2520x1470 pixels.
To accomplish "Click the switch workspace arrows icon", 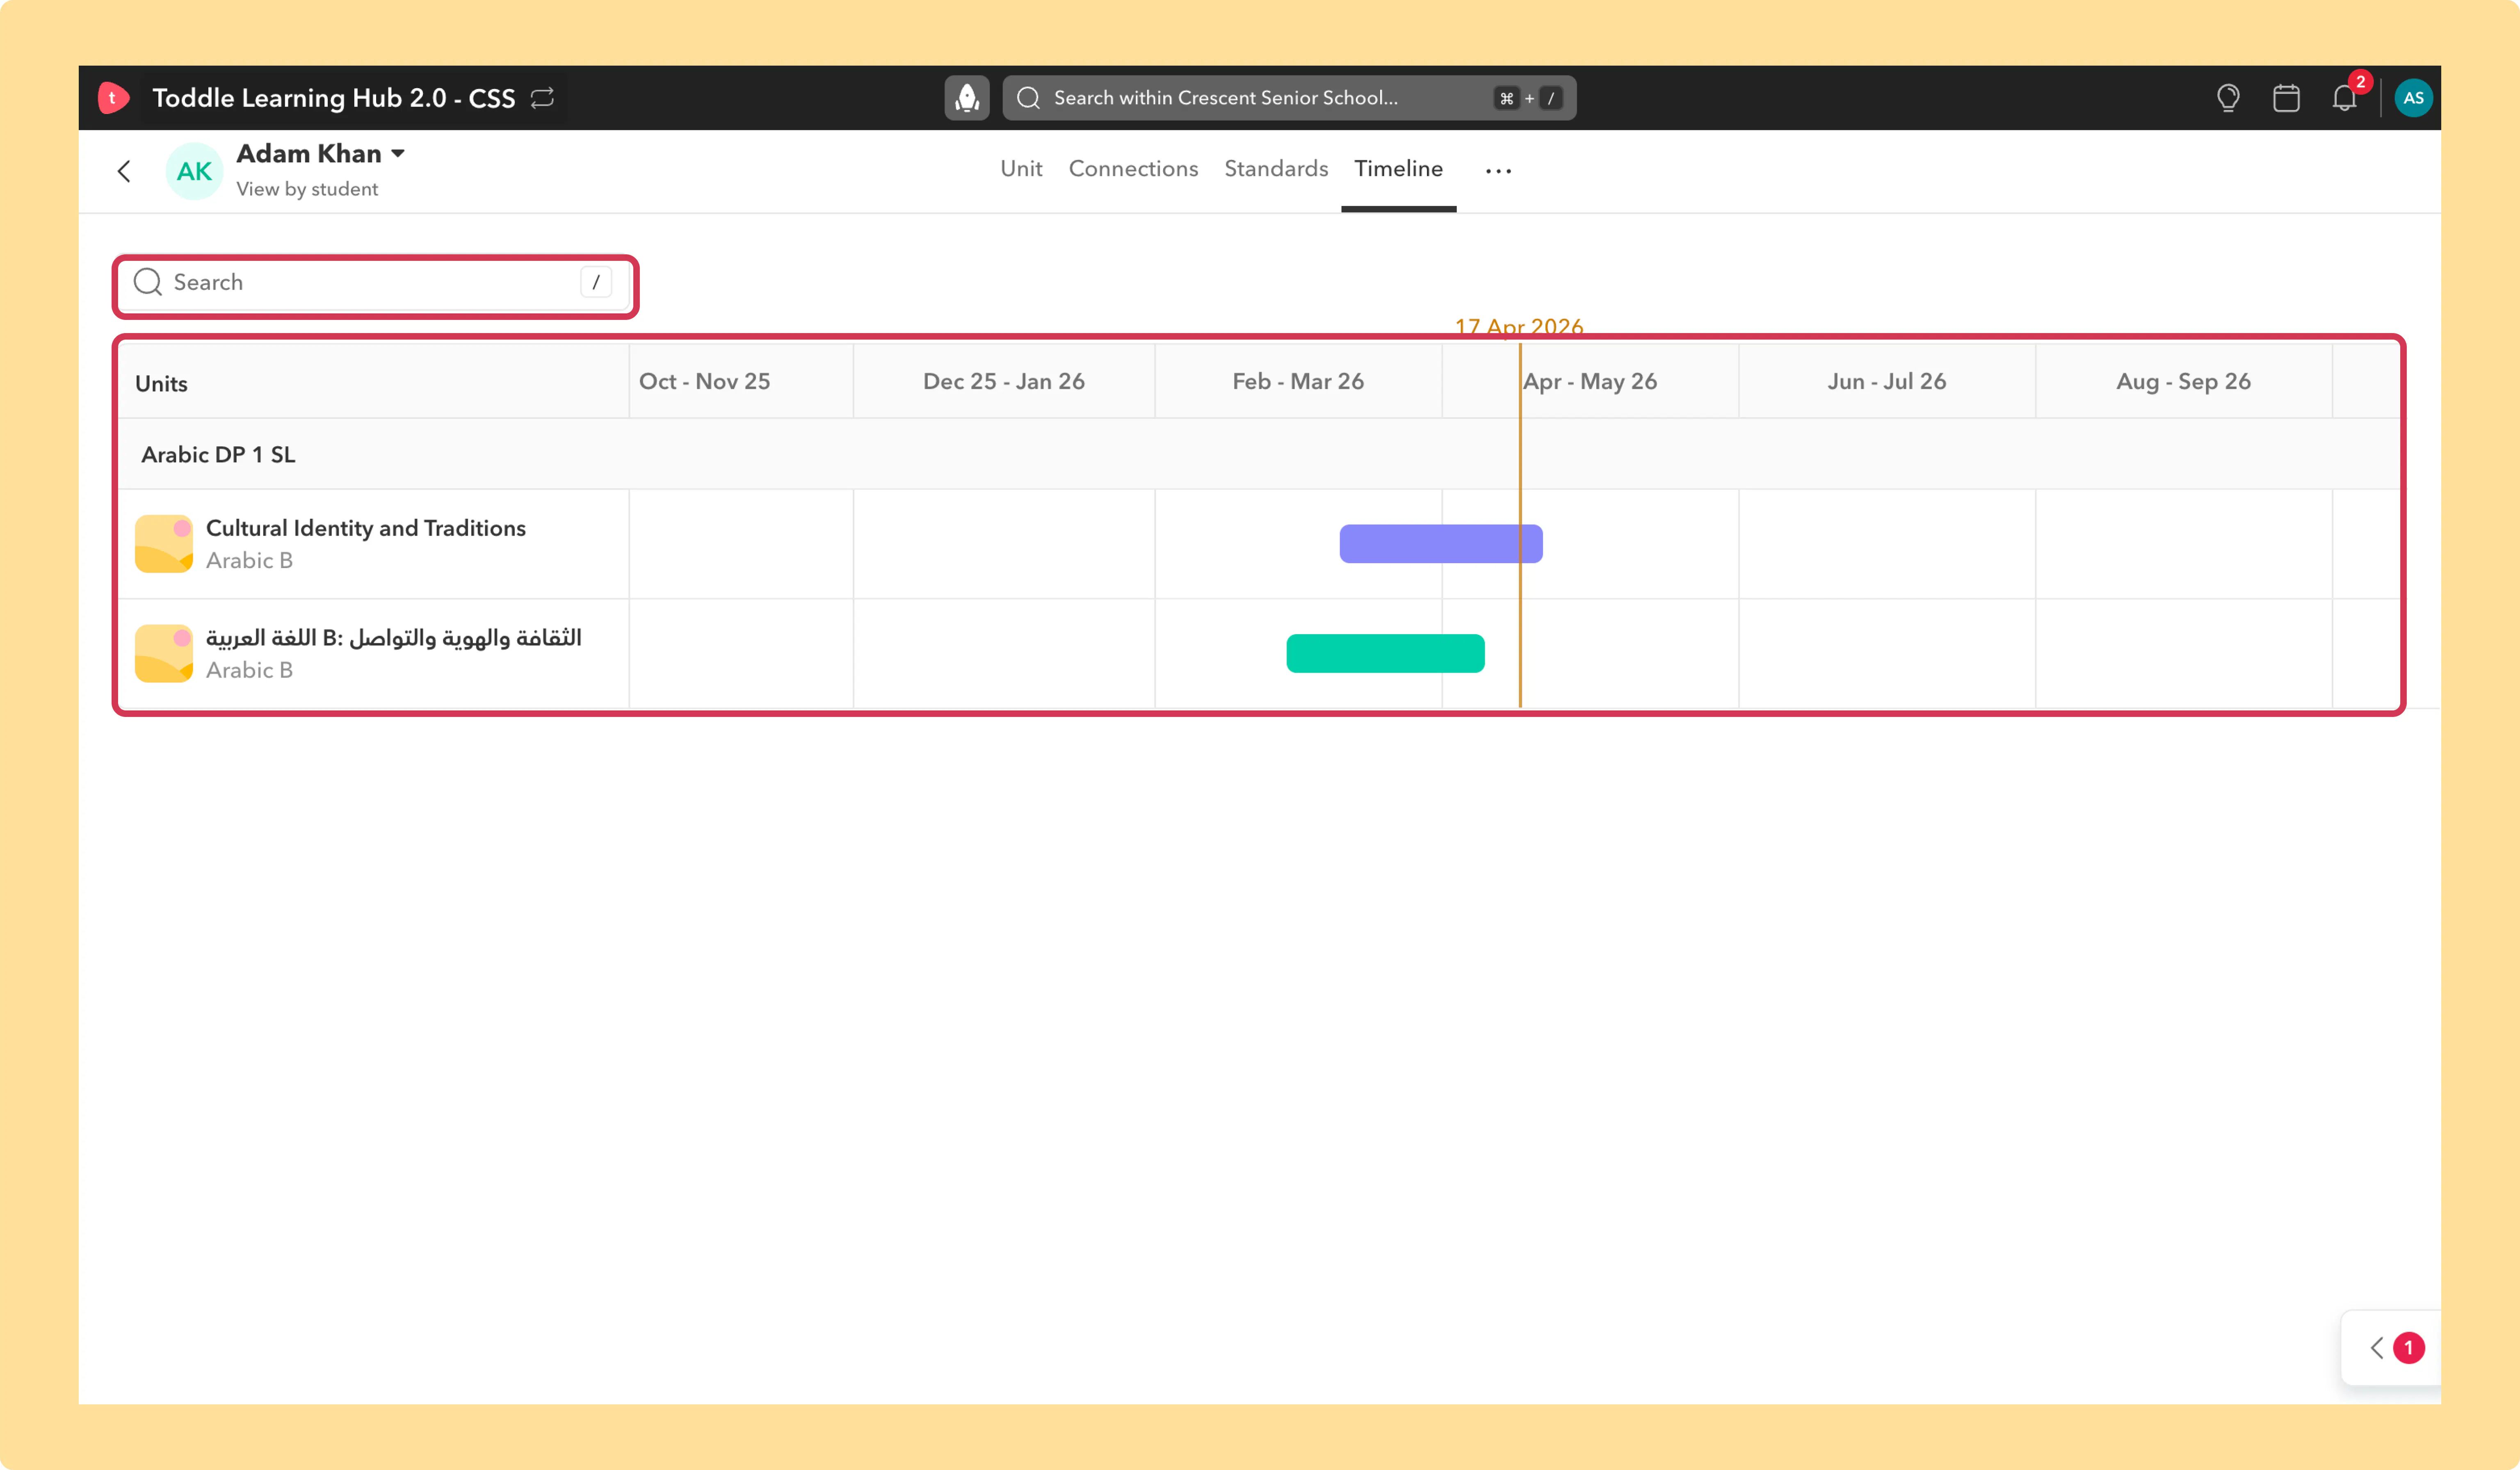I will pos(542,98).
